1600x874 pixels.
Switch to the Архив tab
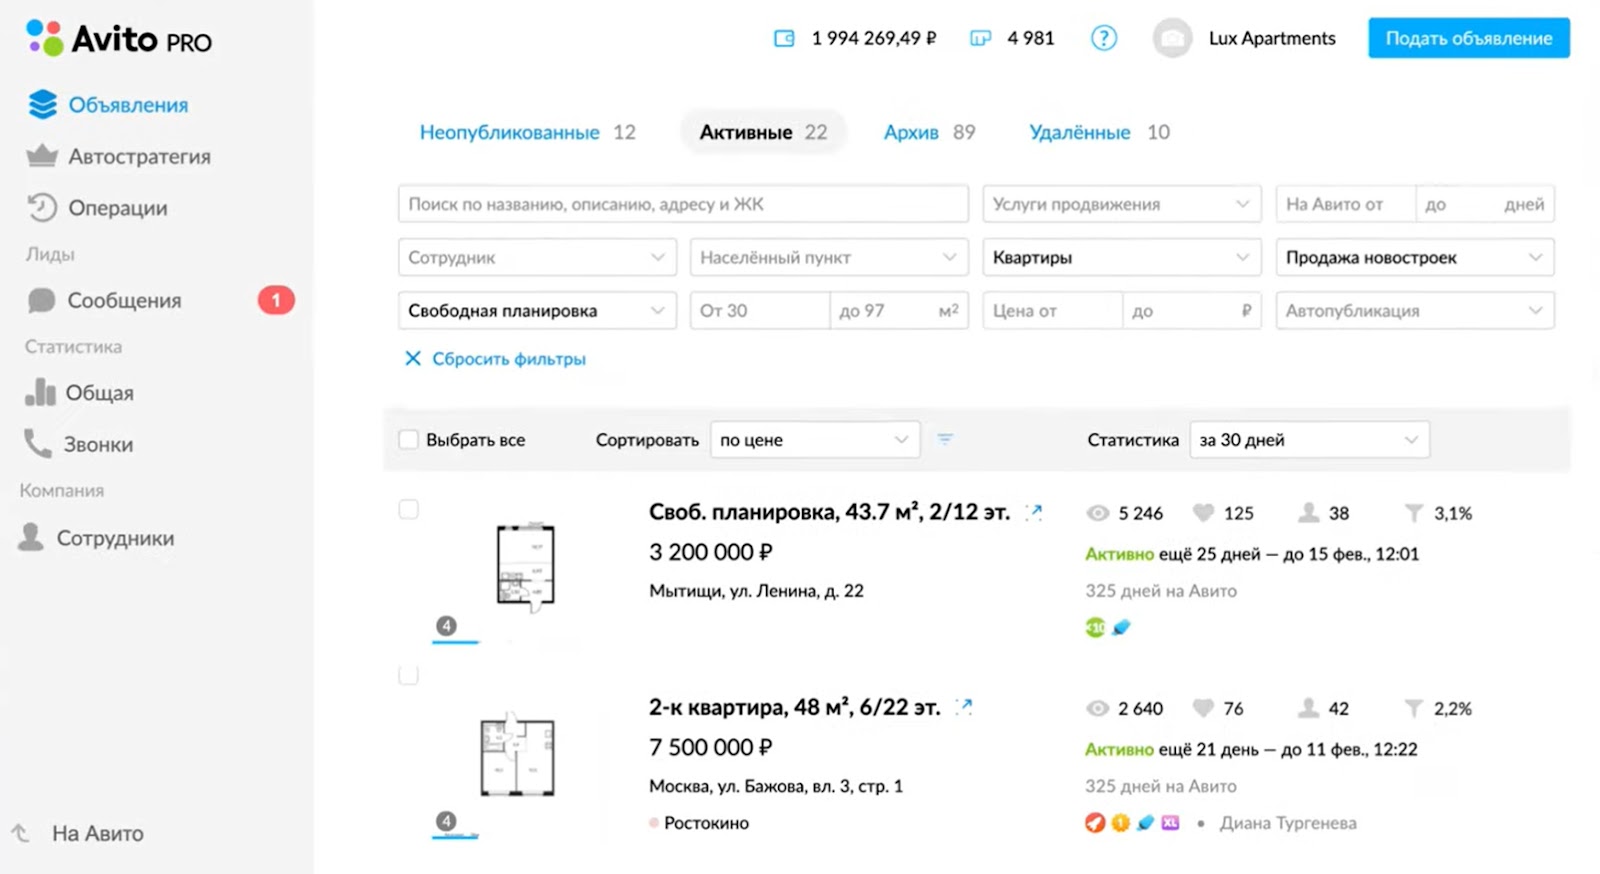911,132
